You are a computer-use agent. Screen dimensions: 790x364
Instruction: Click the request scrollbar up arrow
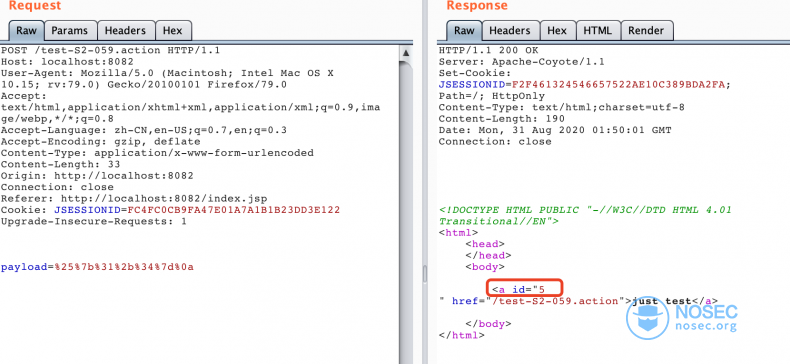(406, 52)
